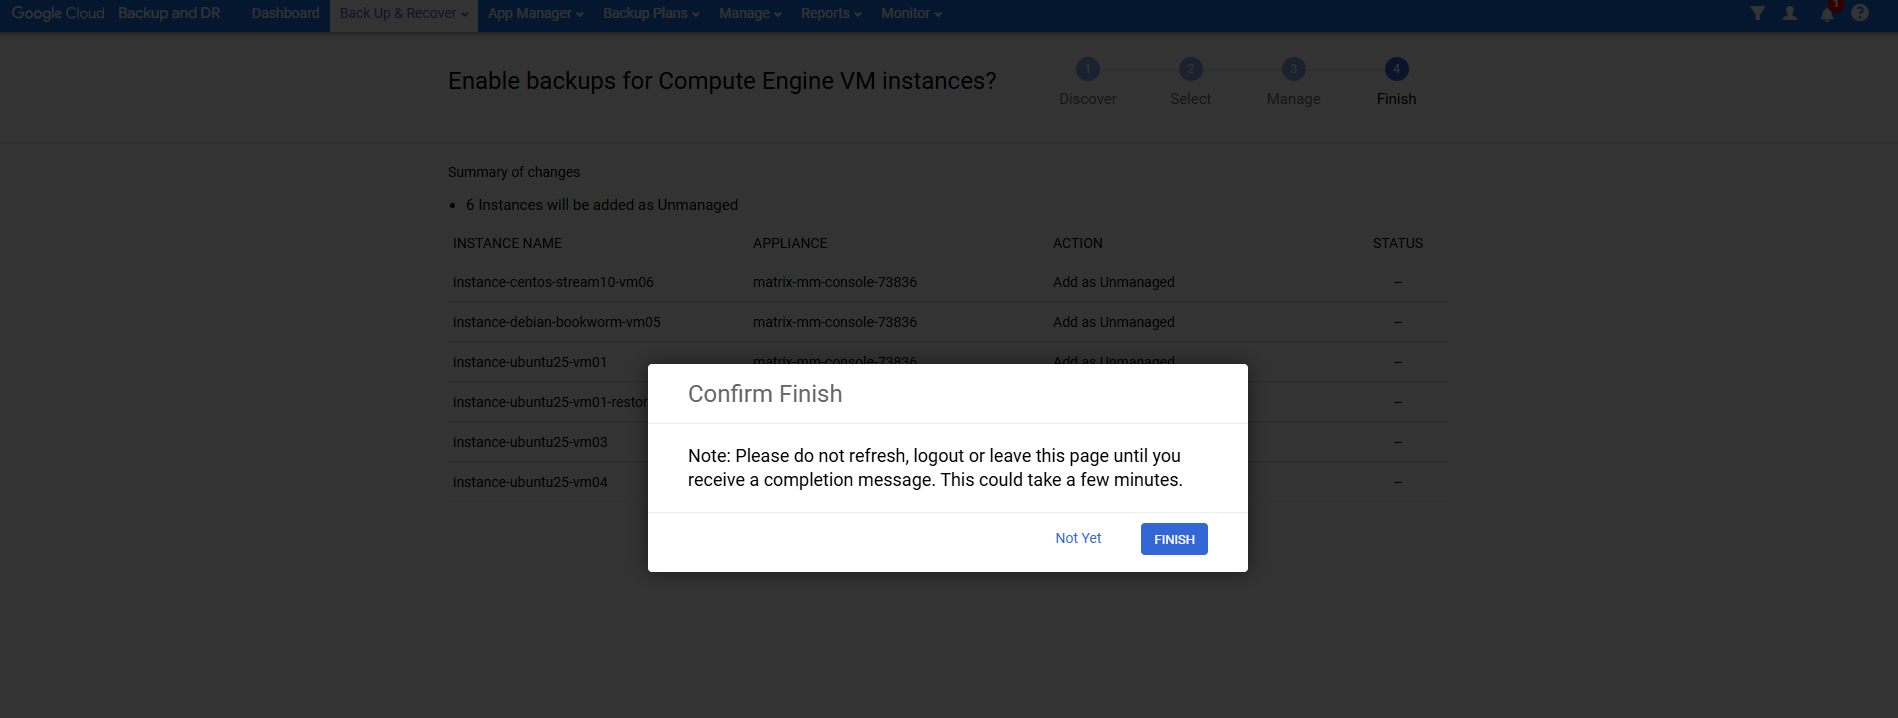Click the Select step circle
The image size is (1898, 718).
(1190, 69)
